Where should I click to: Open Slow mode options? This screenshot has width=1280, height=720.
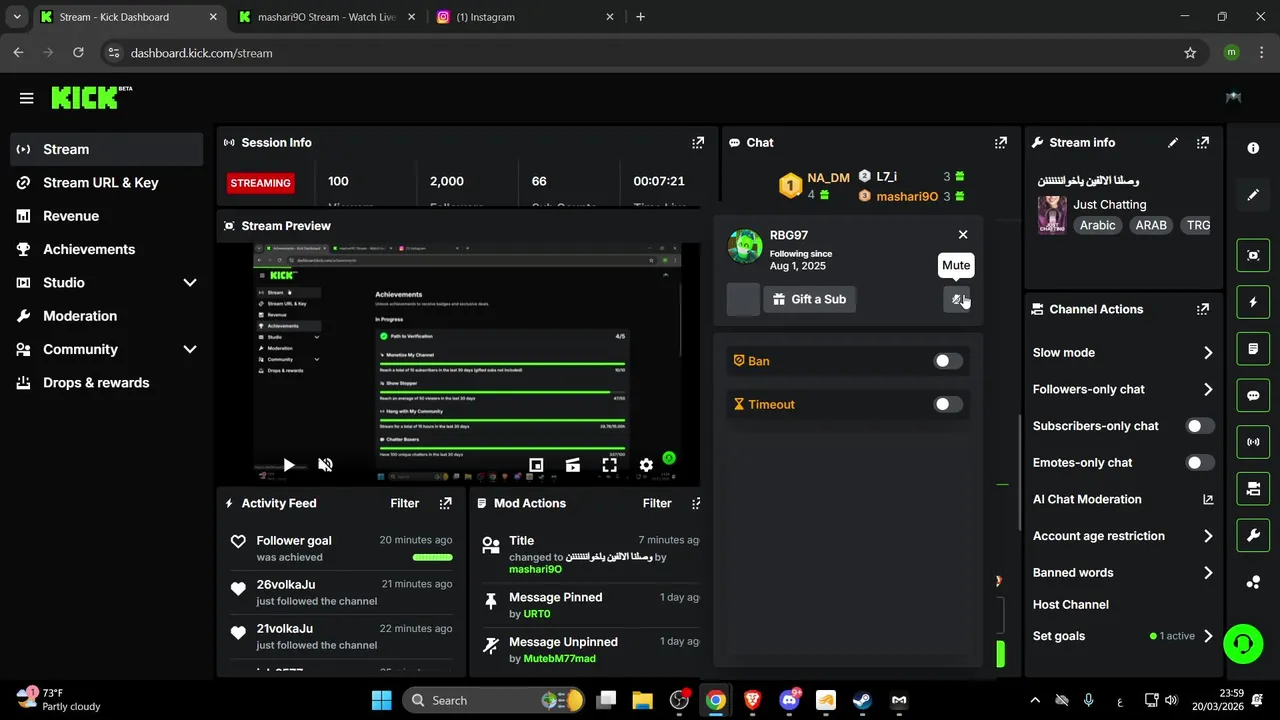coord(1123,353)
